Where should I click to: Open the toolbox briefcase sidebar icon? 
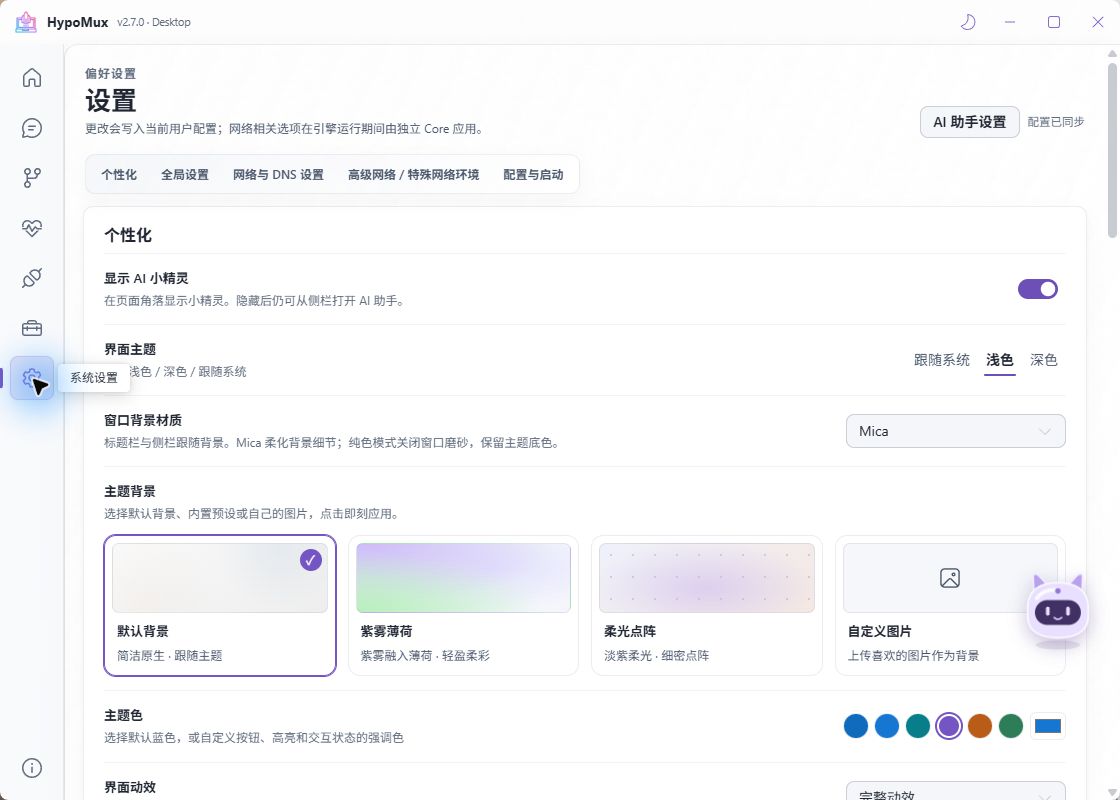pos(31,329)
